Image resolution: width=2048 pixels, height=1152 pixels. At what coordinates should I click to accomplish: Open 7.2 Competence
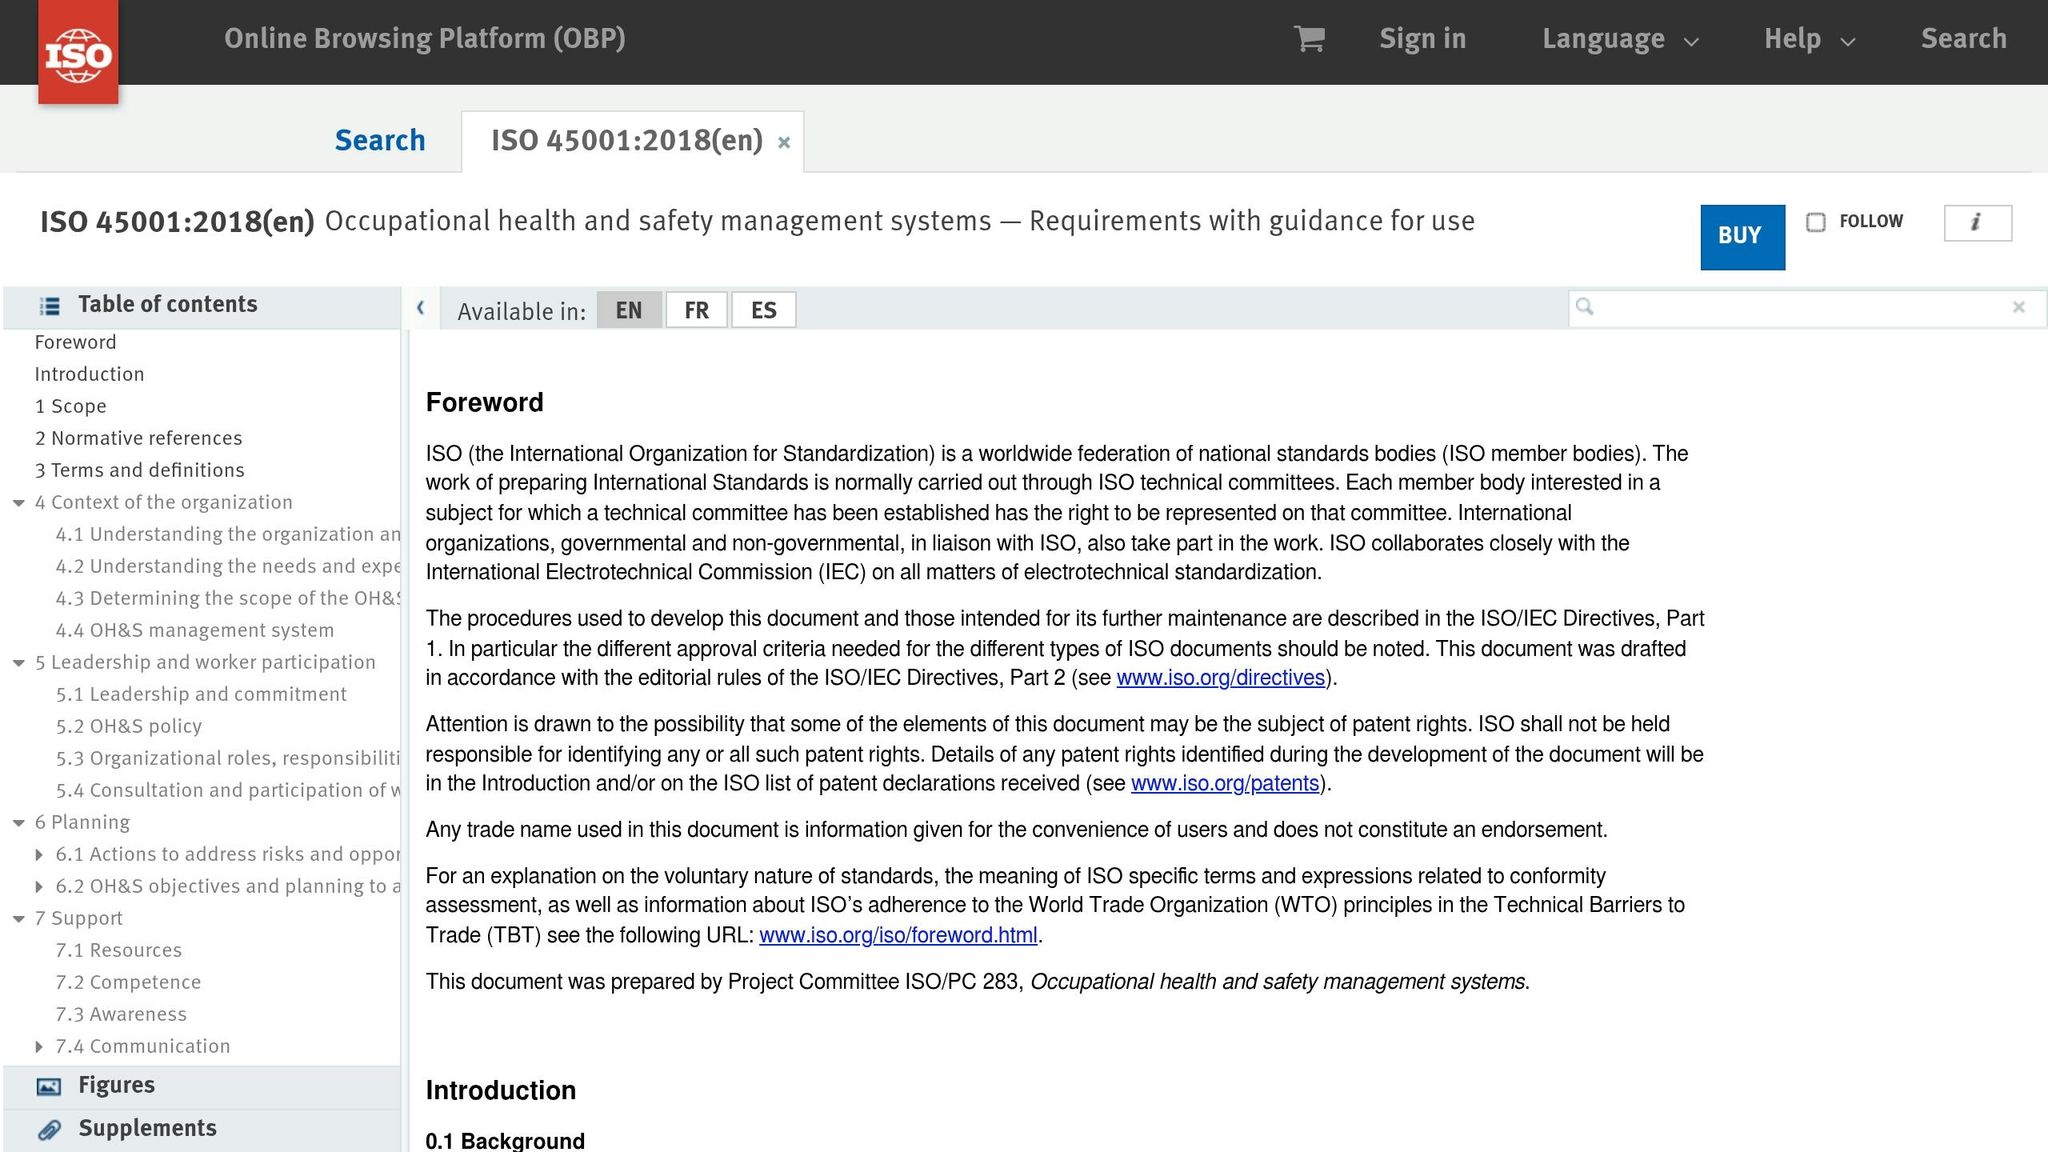(x=128, y=982)
